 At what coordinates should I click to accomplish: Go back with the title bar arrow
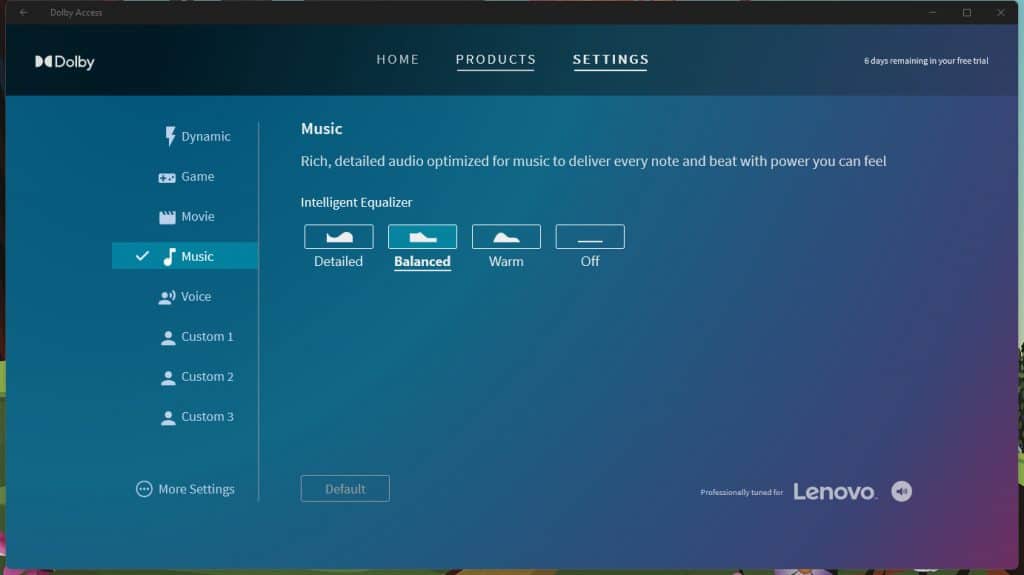[x=24, y=12]
